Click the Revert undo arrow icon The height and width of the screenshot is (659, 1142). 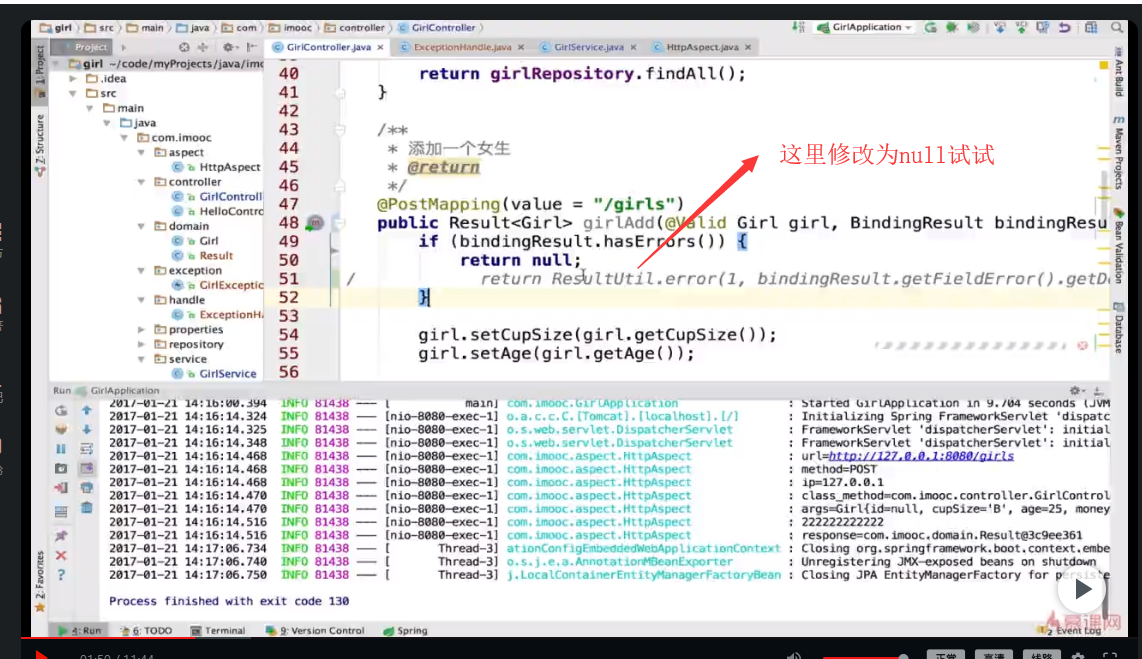pos(1065,28)
